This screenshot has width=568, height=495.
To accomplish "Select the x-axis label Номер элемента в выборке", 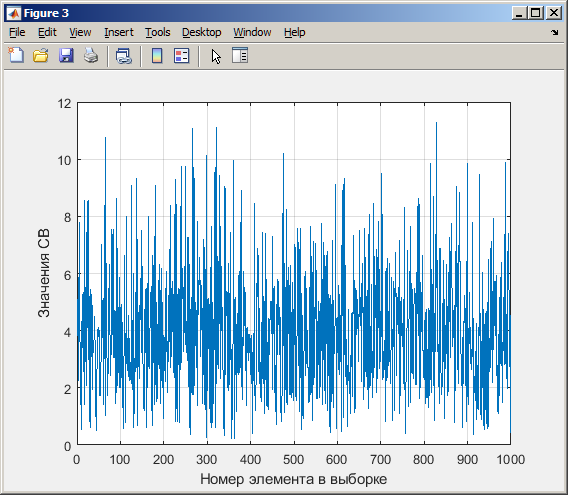I will [294, 479].
